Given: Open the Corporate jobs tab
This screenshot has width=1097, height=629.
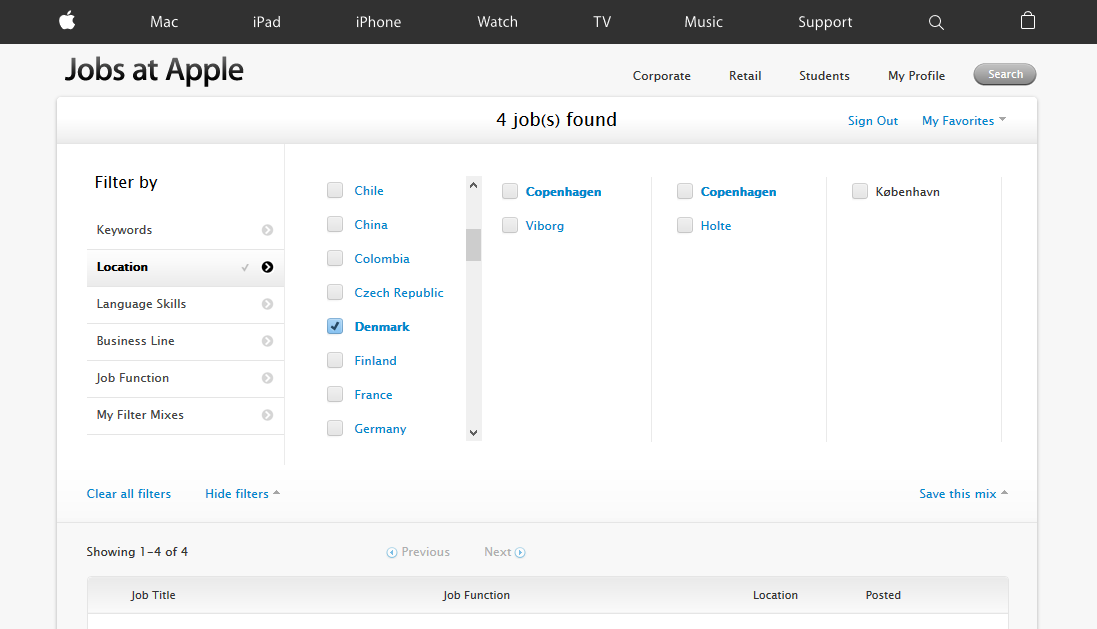Looking at the screenshot, I should [662, 76].
